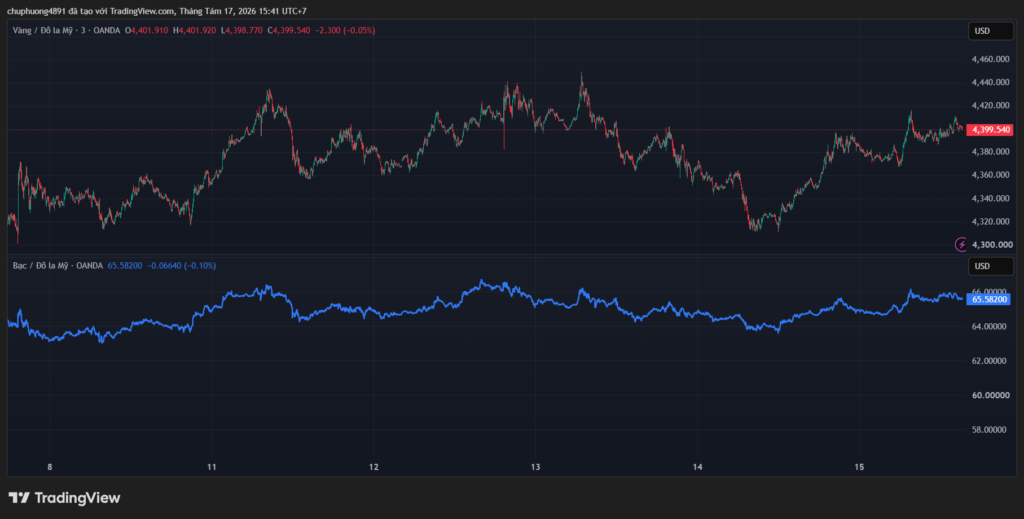Click the open value O4,401.910
Viewport: 1024px width, 519px height.
(147, 30)
